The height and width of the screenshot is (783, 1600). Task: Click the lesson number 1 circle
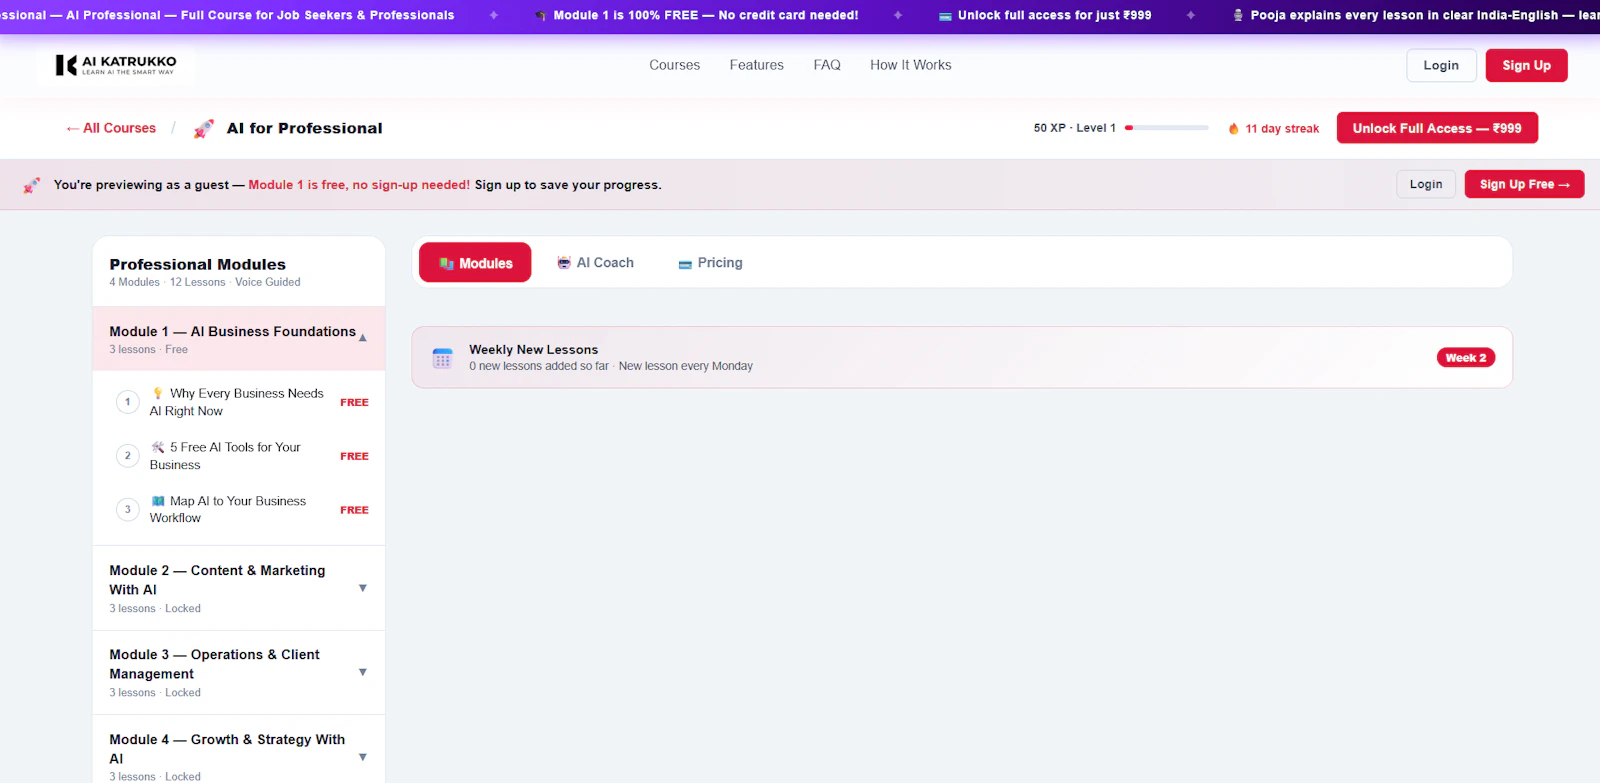(127, 402)
